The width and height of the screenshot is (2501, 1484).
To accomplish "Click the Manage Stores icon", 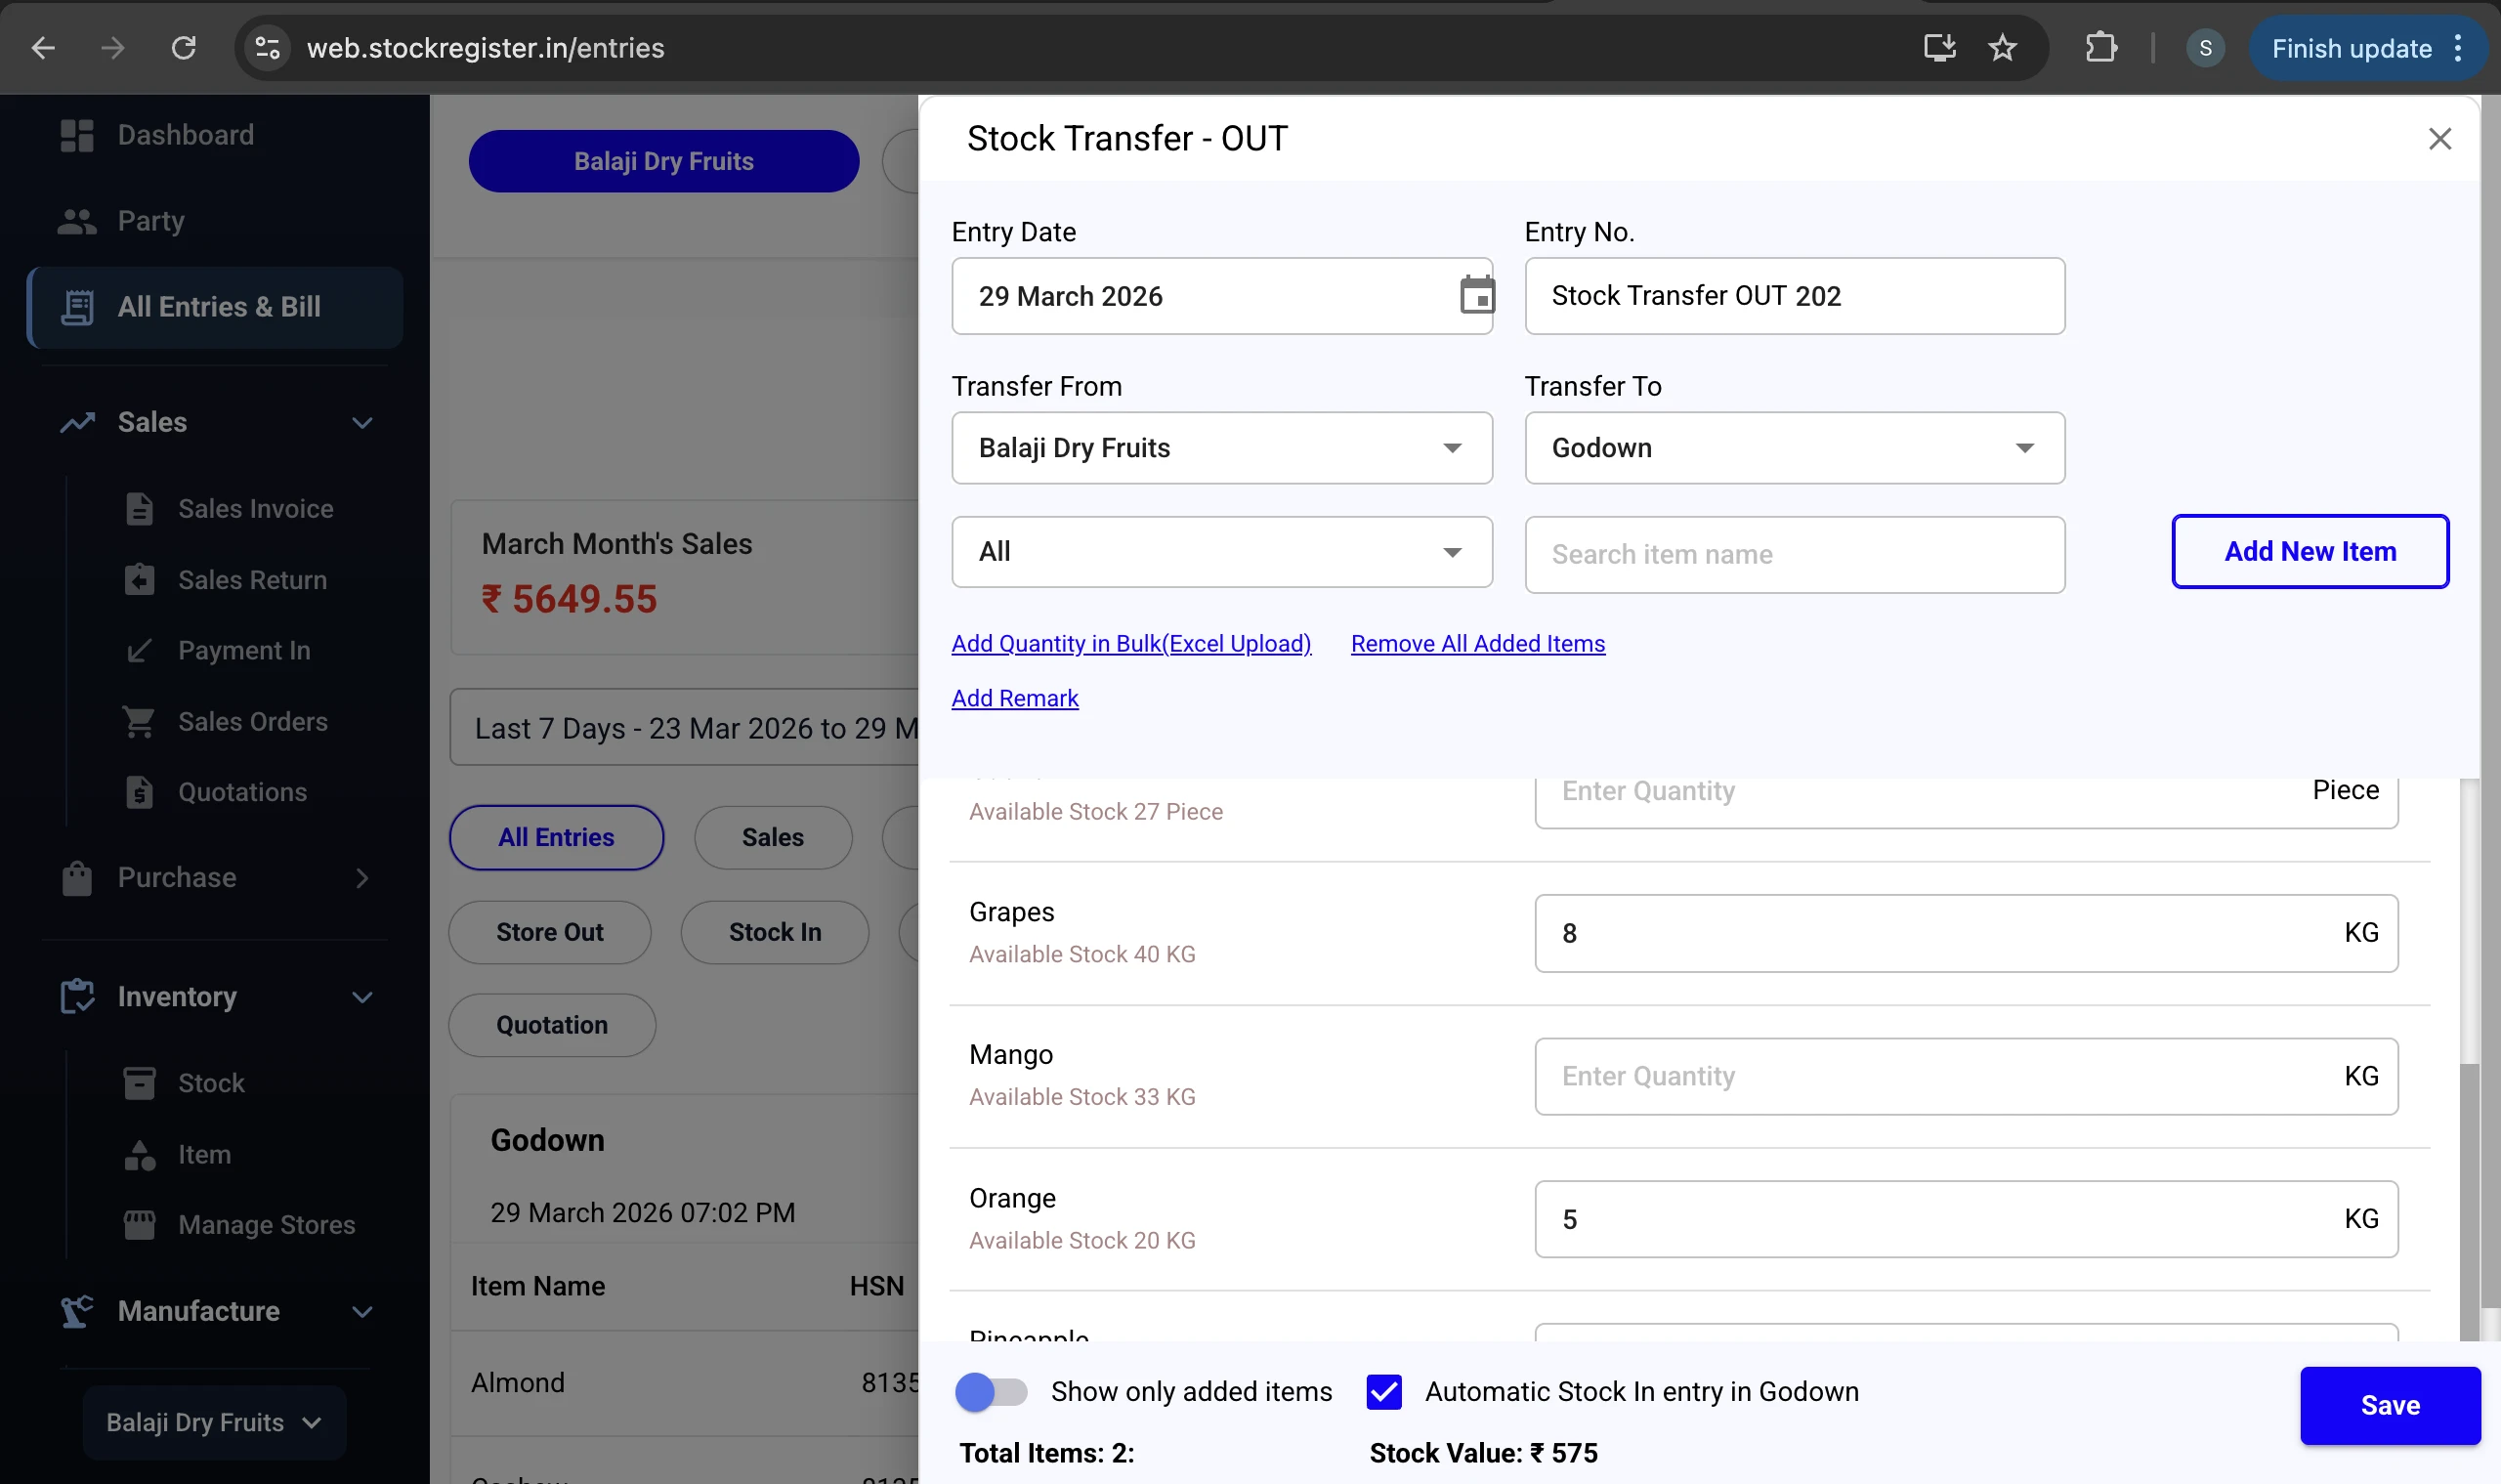I will 138,1224.
